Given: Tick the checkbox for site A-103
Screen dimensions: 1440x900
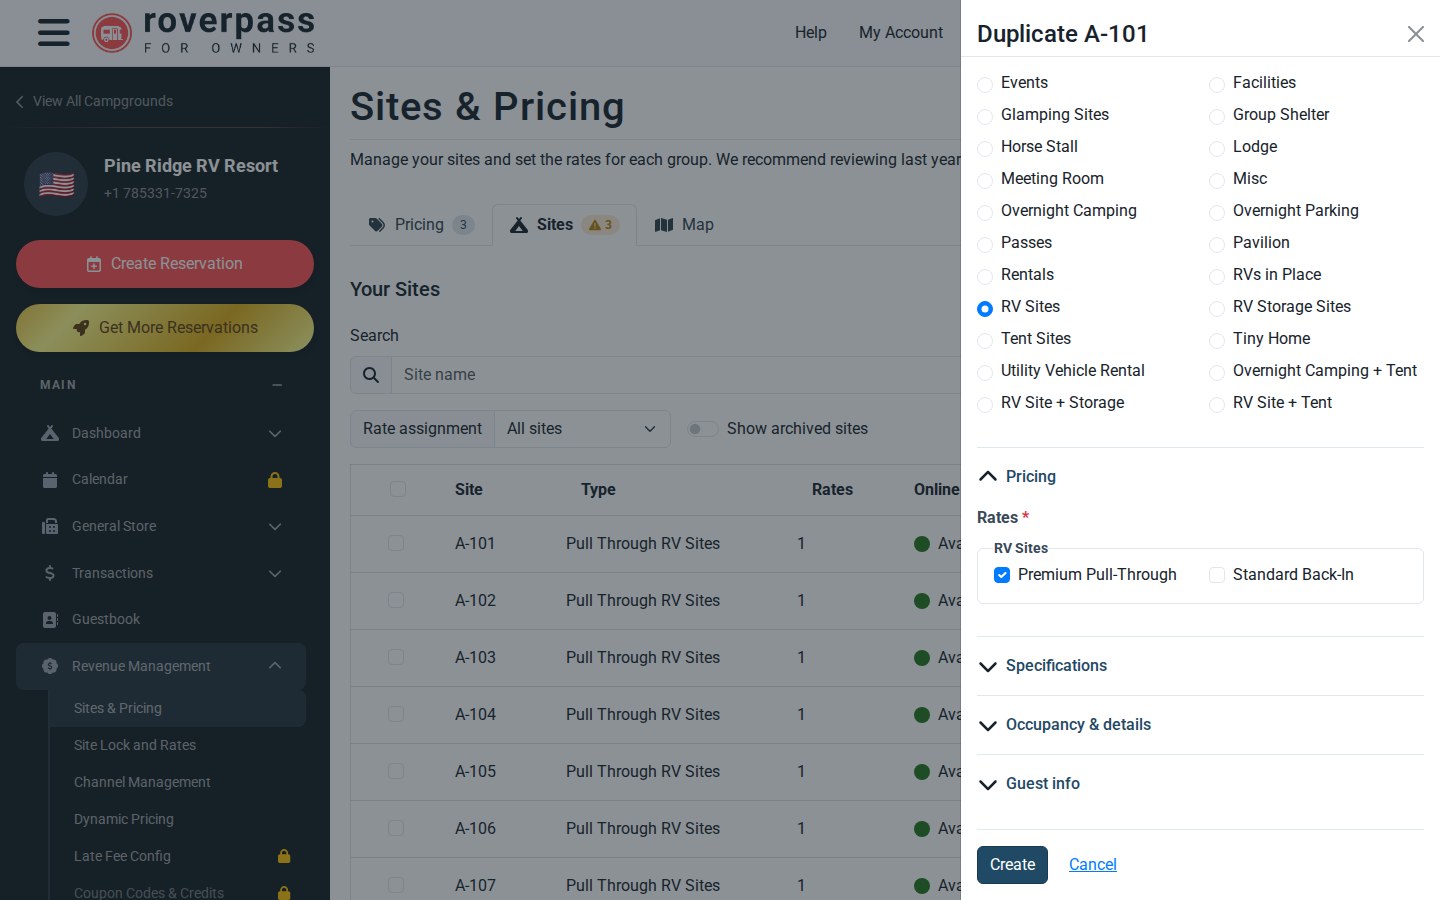Looking at the screenshot, I should pos(396,657).
